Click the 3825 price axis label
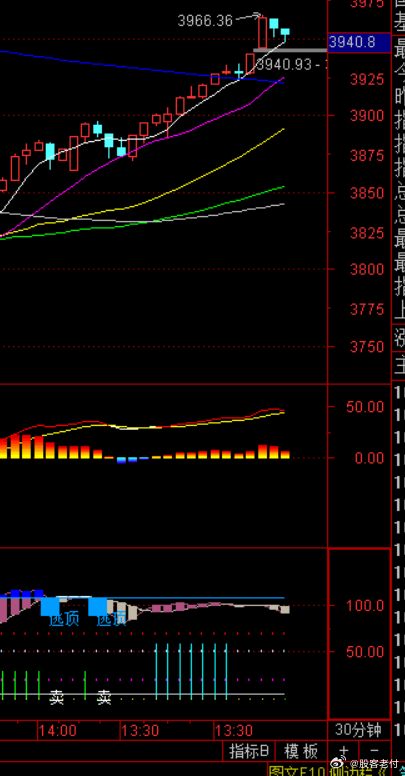The width and height of the screenshot is (405, 776). click(367, 233)
